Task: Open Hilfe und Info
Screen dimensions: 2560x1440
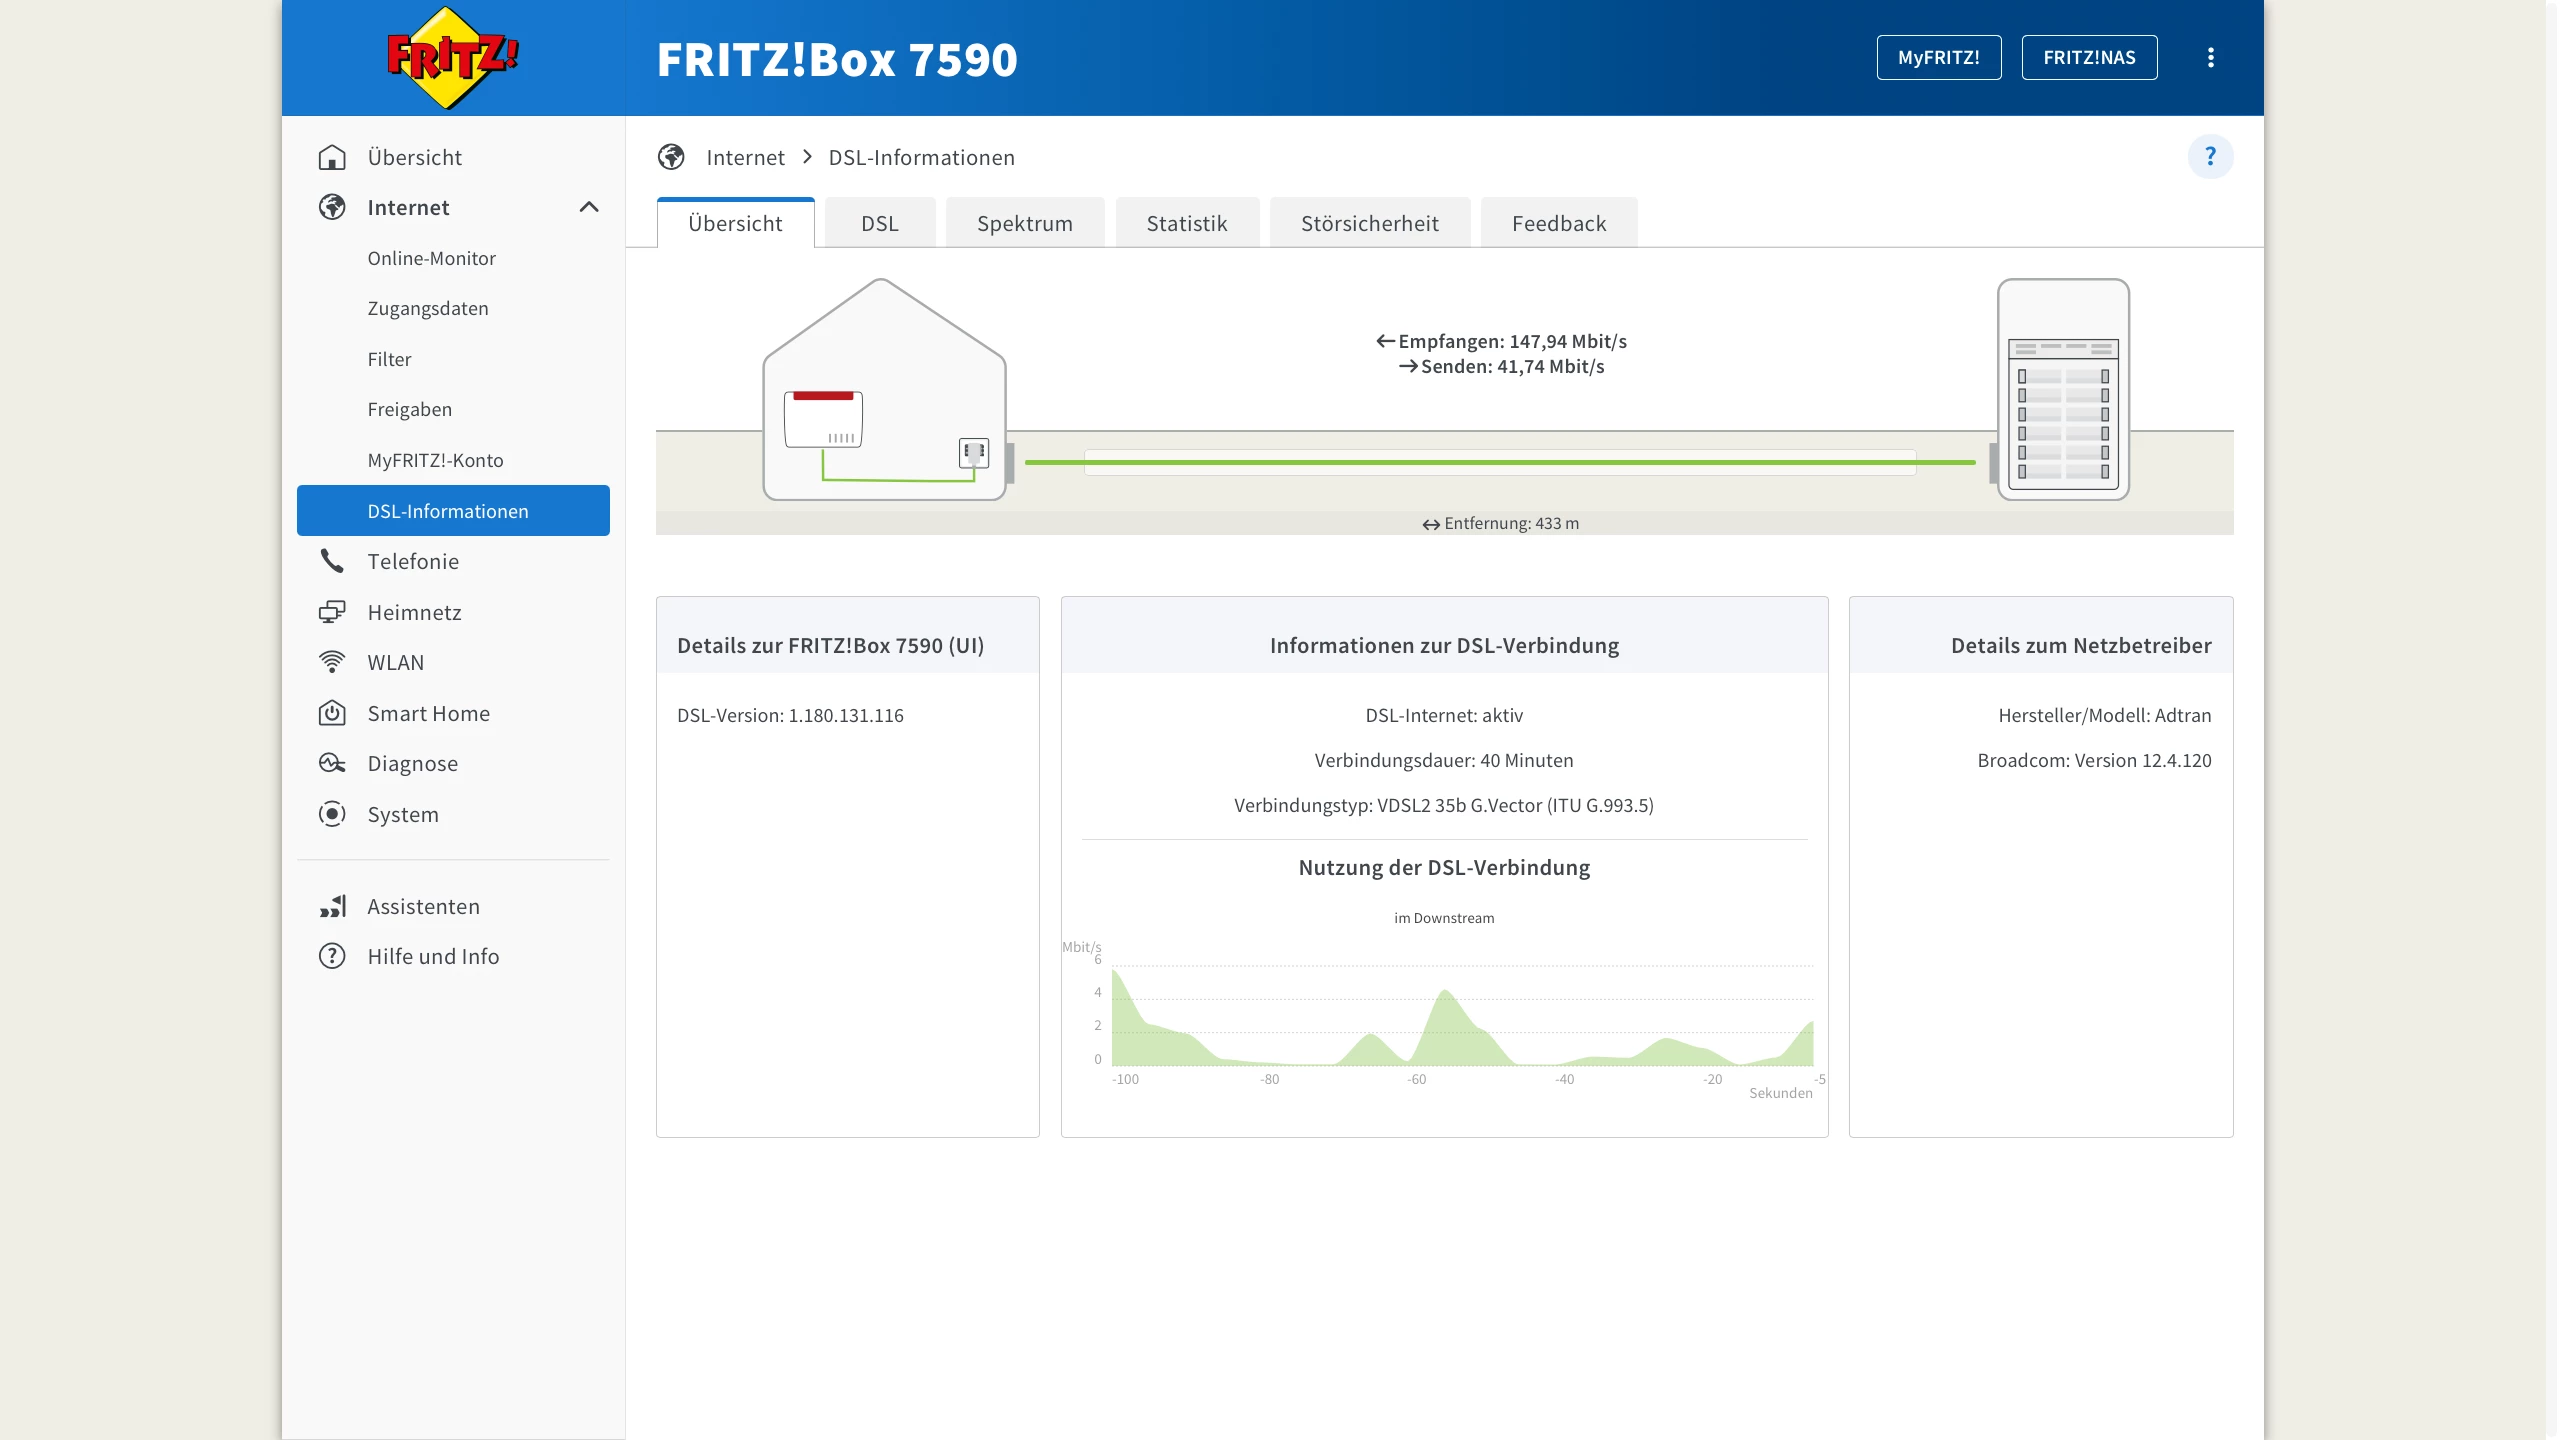Action: point(433,956)
